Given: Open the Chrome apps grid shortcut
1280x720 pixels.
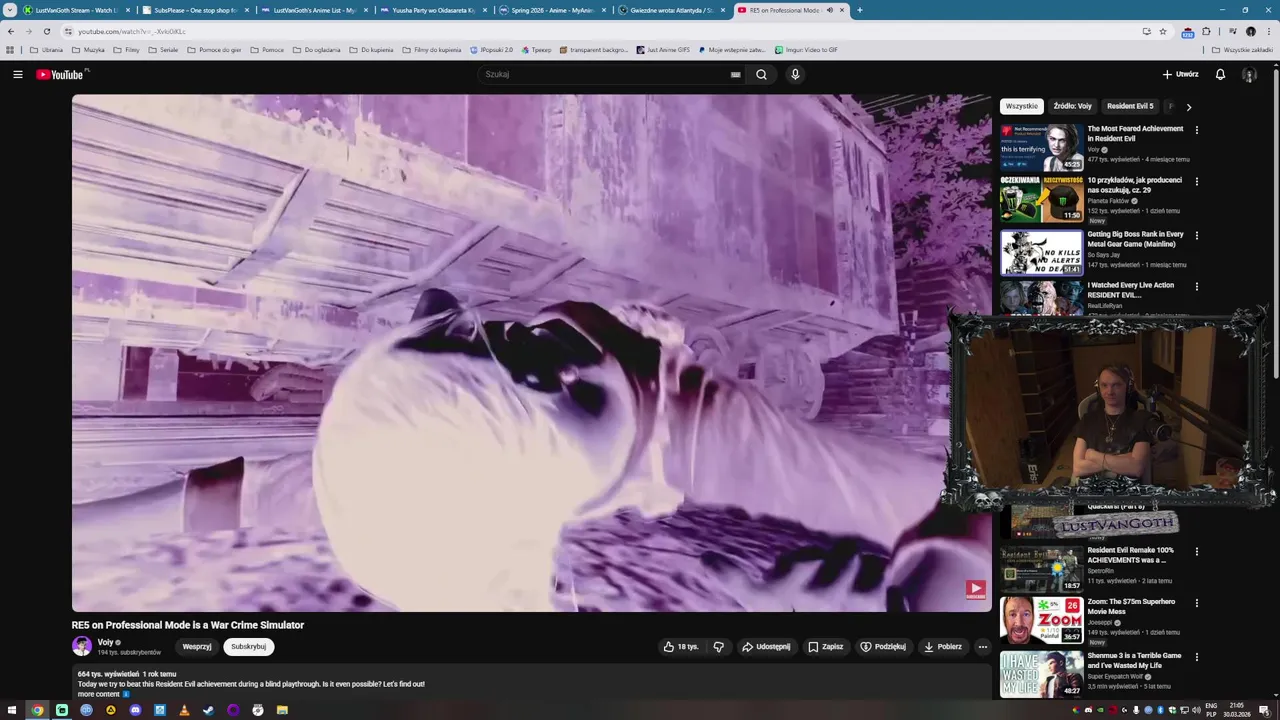Looking at the screenshot, I should (x=10, y=49).
